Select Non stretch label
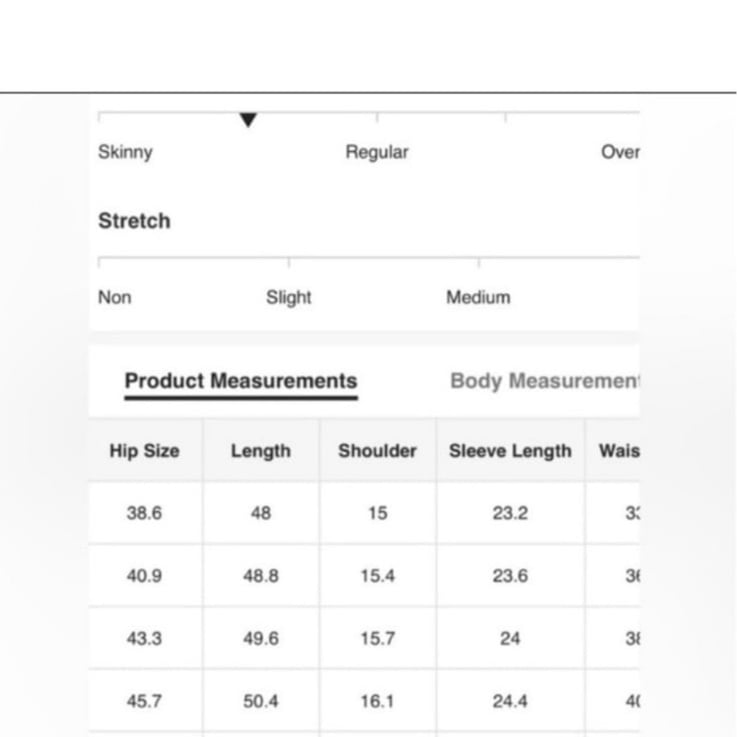Screen dimensions: 737x737 115,298
